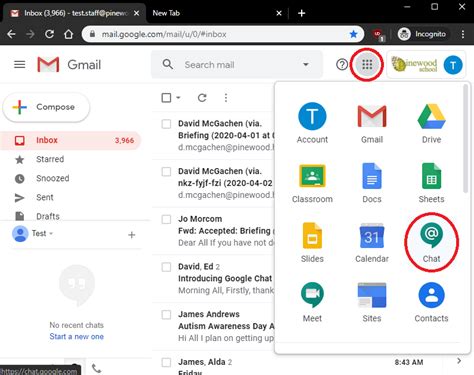Tick the select-all checkbox above inbox

[166, 98]
